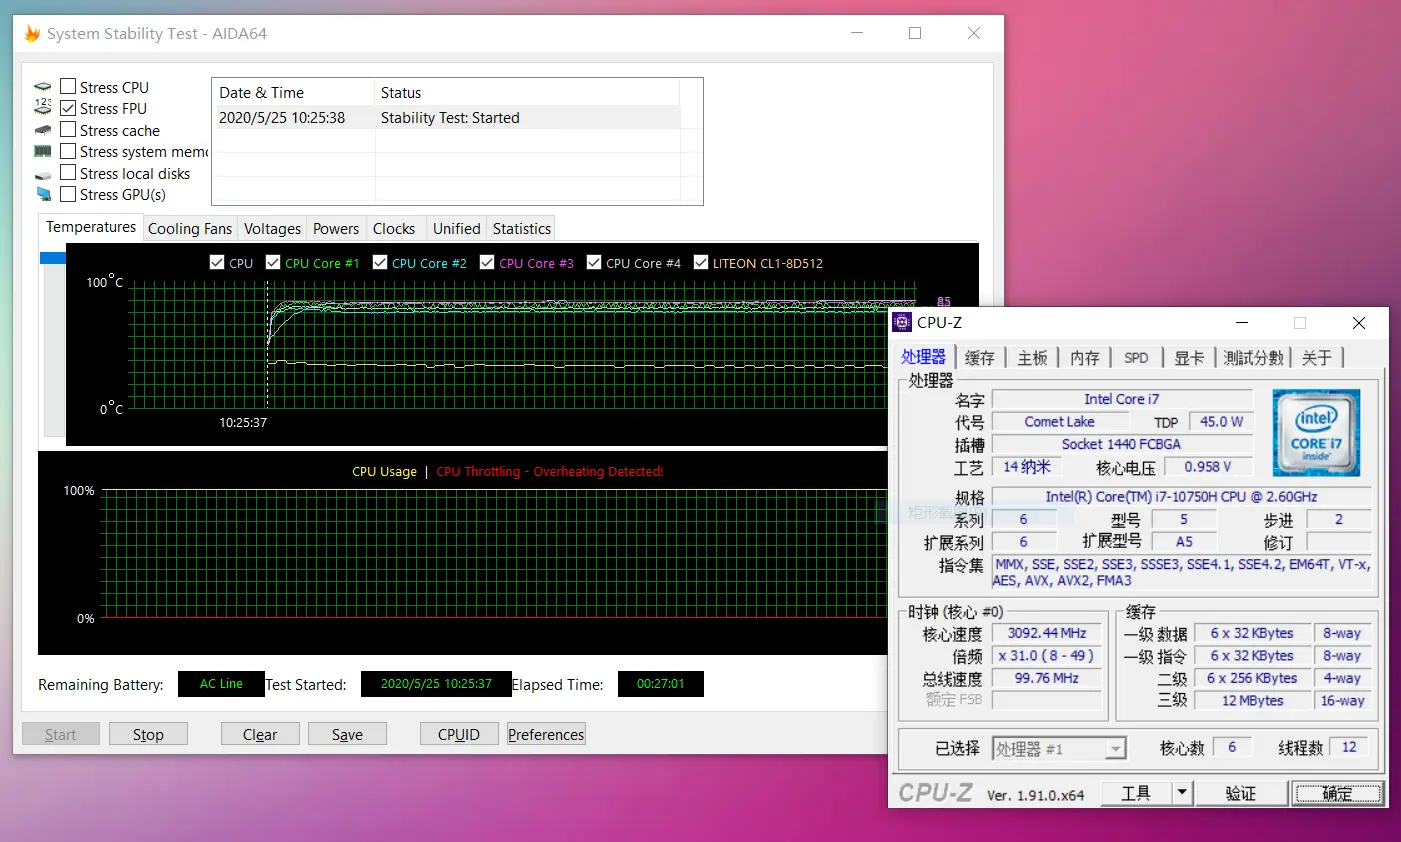
Task: Select the Stability Test: Started log row
Action: click(x=447, y=118)
